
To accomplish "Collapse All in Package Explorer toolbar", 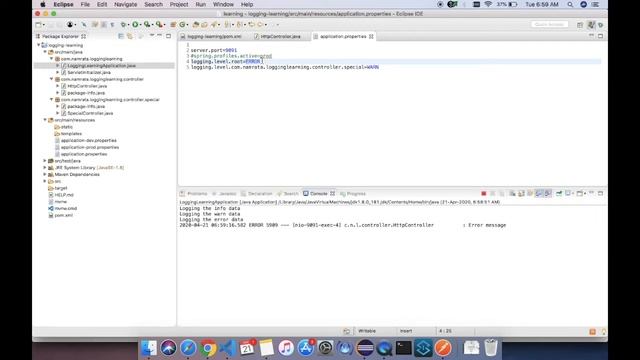I will coord(121,36).
